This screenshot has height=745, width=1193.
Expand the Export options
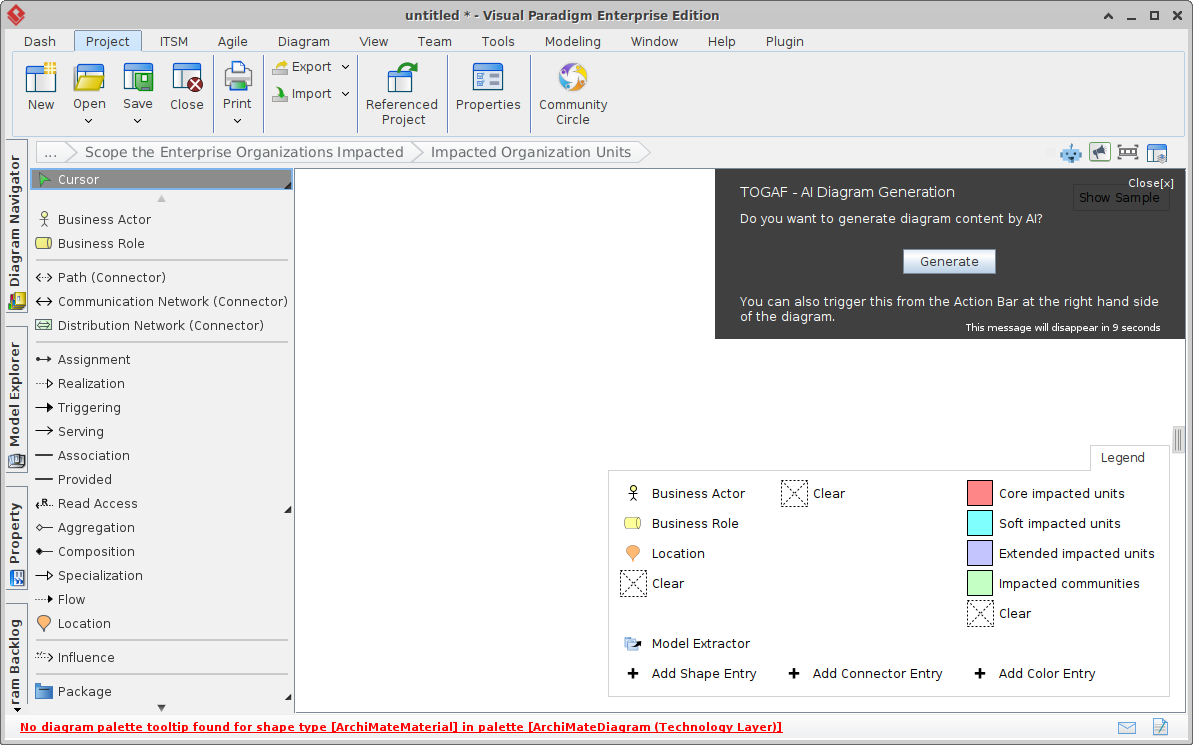pyautogui.click(x=346, y=66)
